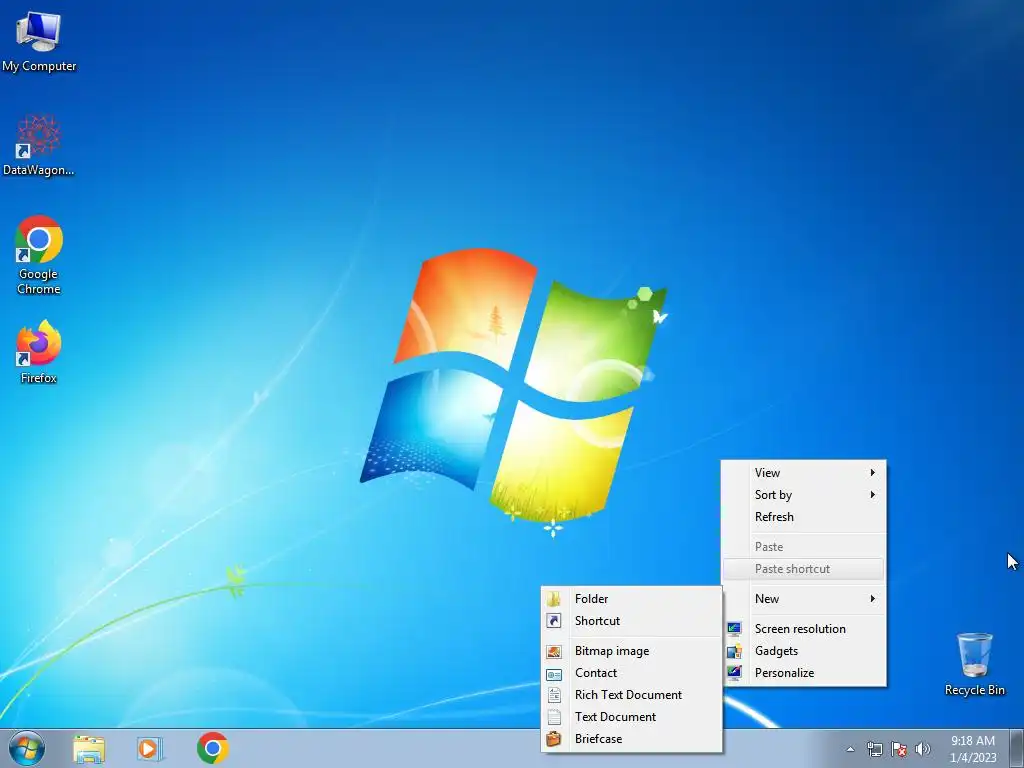Click the Paste menu entry

coord(803,547)
